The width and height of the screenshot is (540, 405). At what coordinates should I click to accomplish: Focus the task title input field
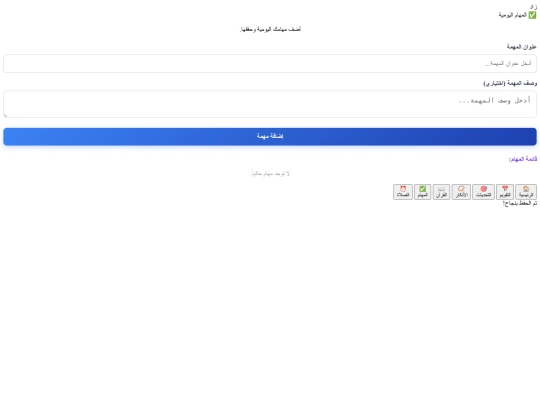270,63
